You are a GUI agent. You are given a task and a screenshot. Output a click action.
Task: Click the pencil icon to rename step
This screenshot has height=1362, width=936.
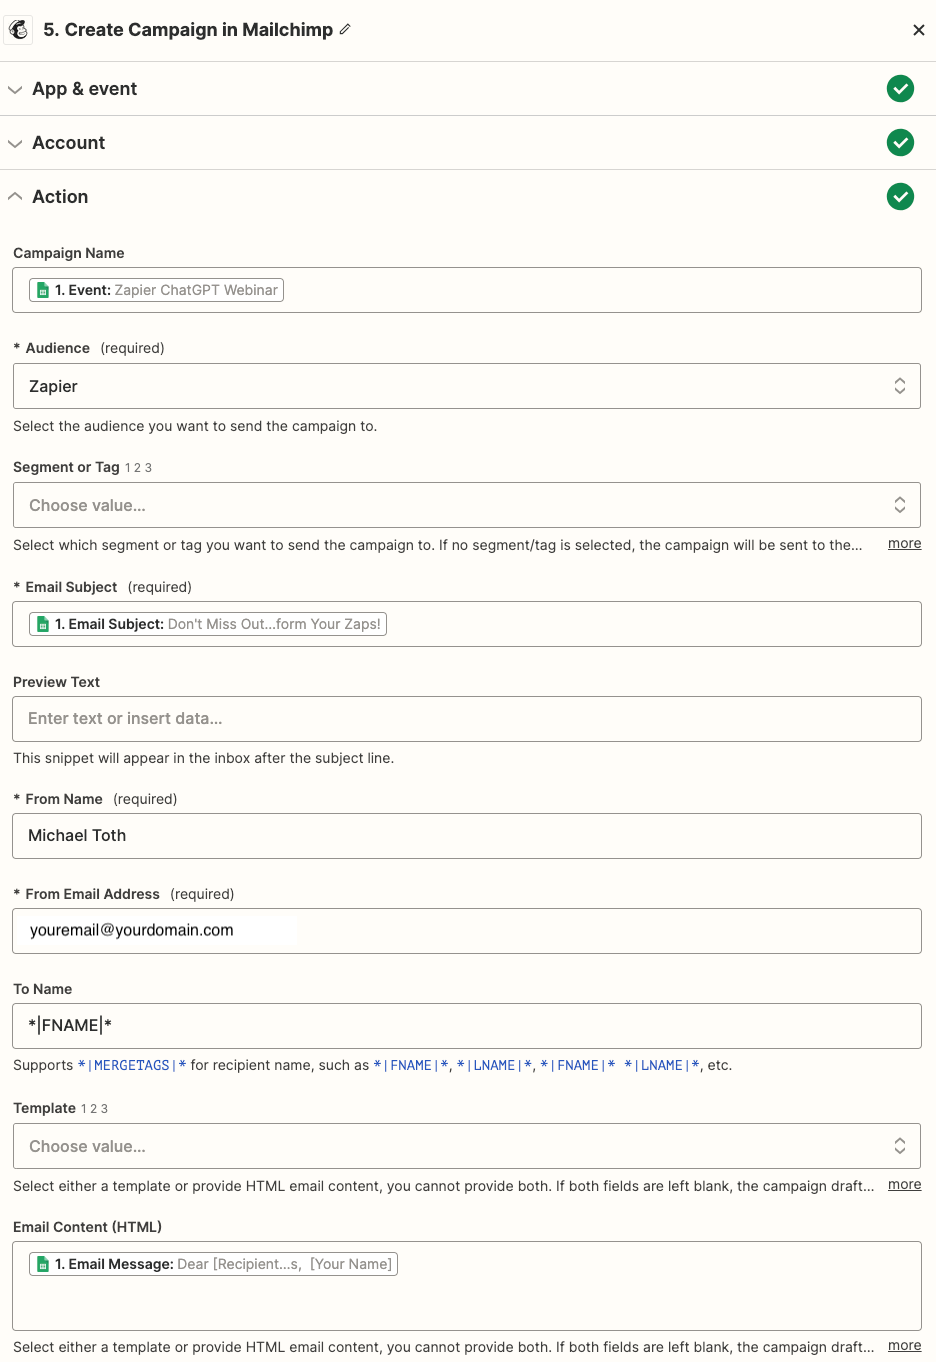[x=345, y=29]
